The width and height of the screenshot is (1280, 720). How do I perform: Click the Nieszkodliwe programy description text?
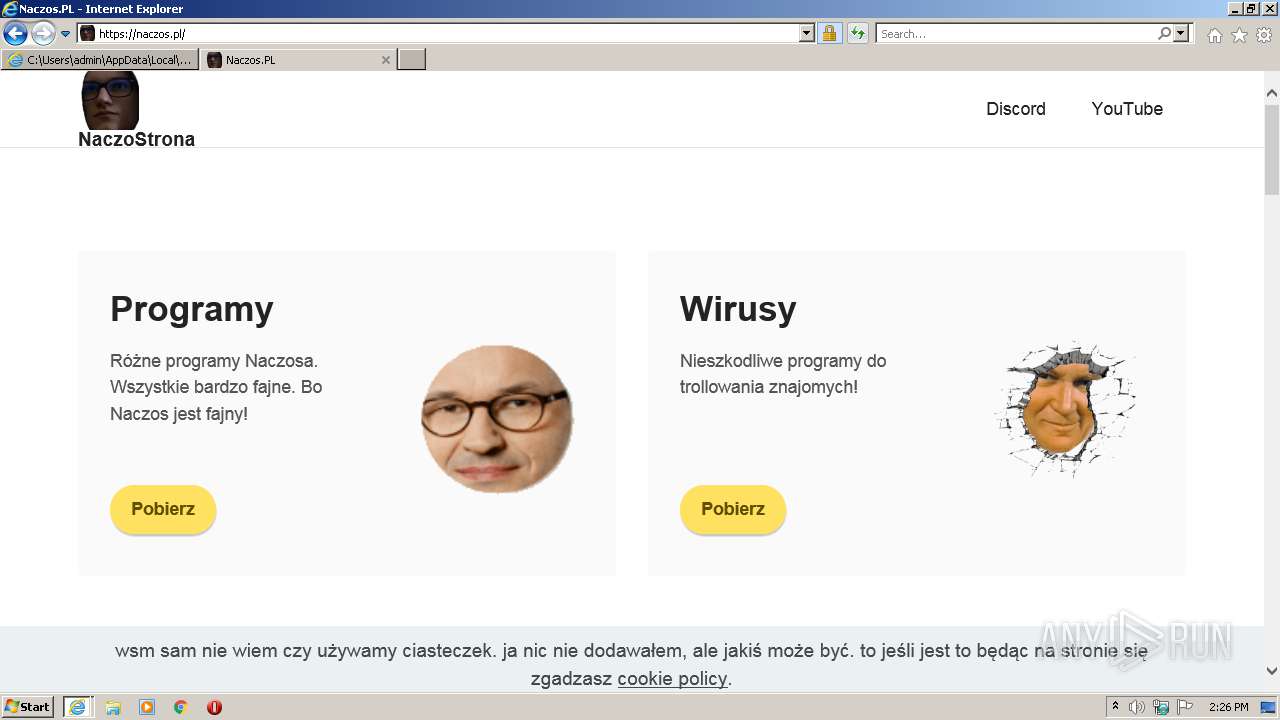tap(783, 374)
